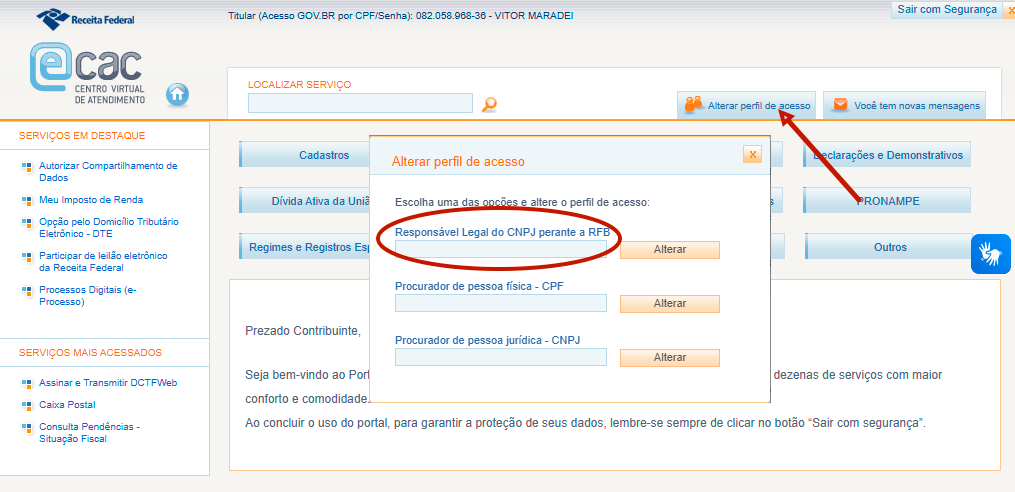Open Assinar e Transmitir DCTFWeb link
The height and width of the screenshot is (492, 1015).
pos(108,383)
